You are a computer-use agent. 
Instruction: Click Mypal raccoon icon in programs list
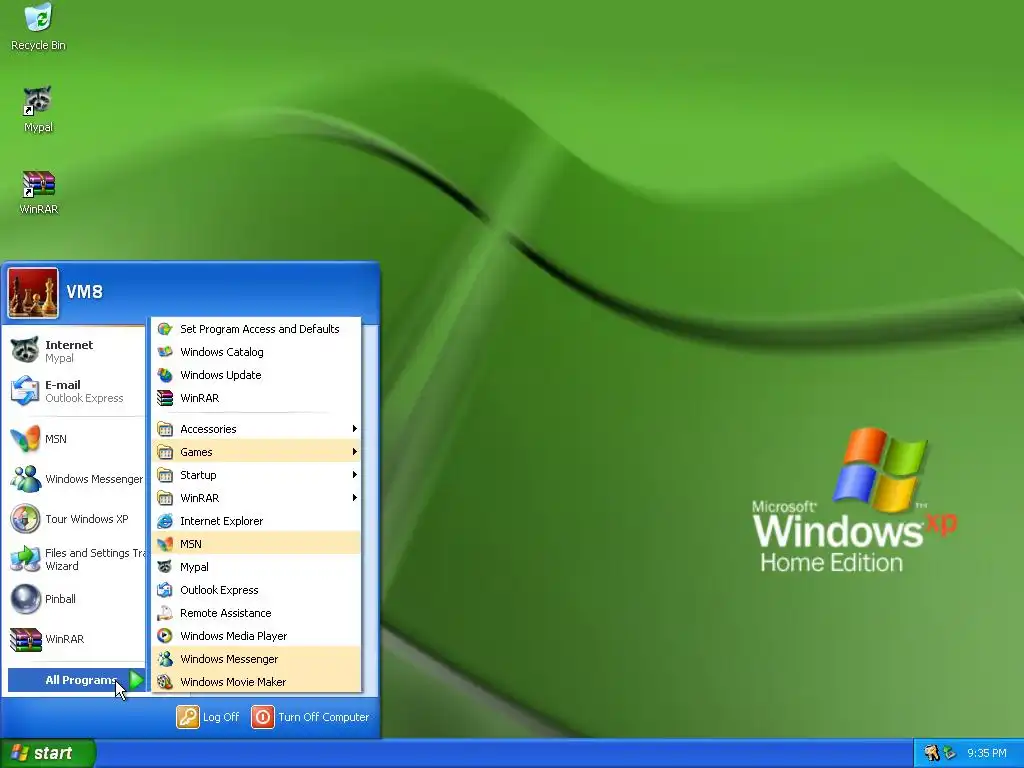[x=165, y=567]
